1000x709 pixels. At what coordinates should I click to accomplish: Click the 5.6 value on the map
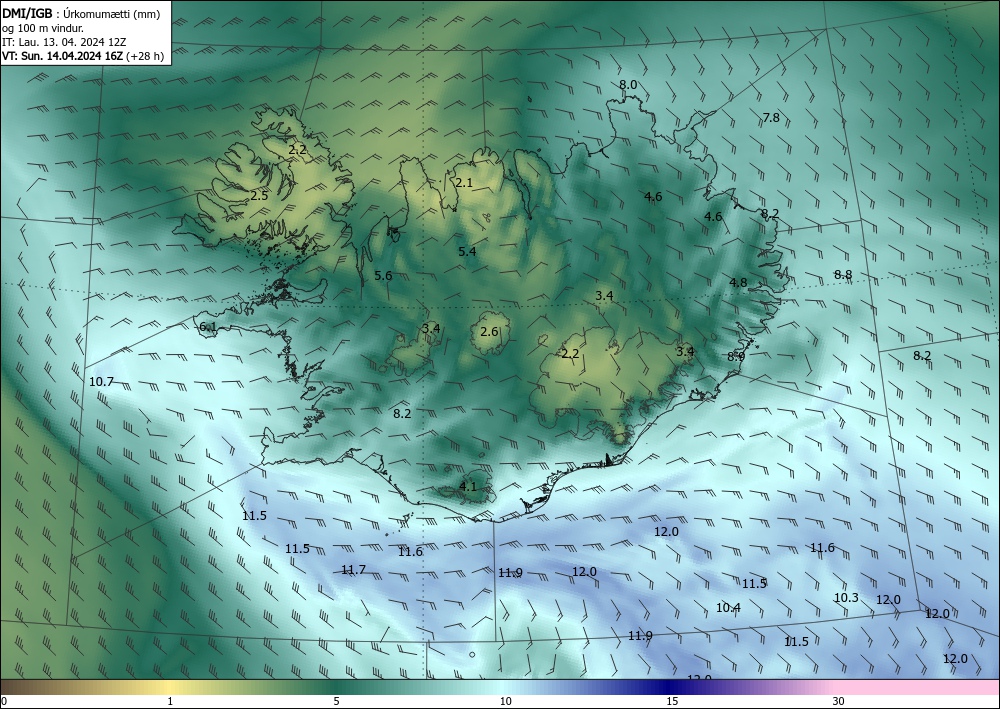point(383,275)
